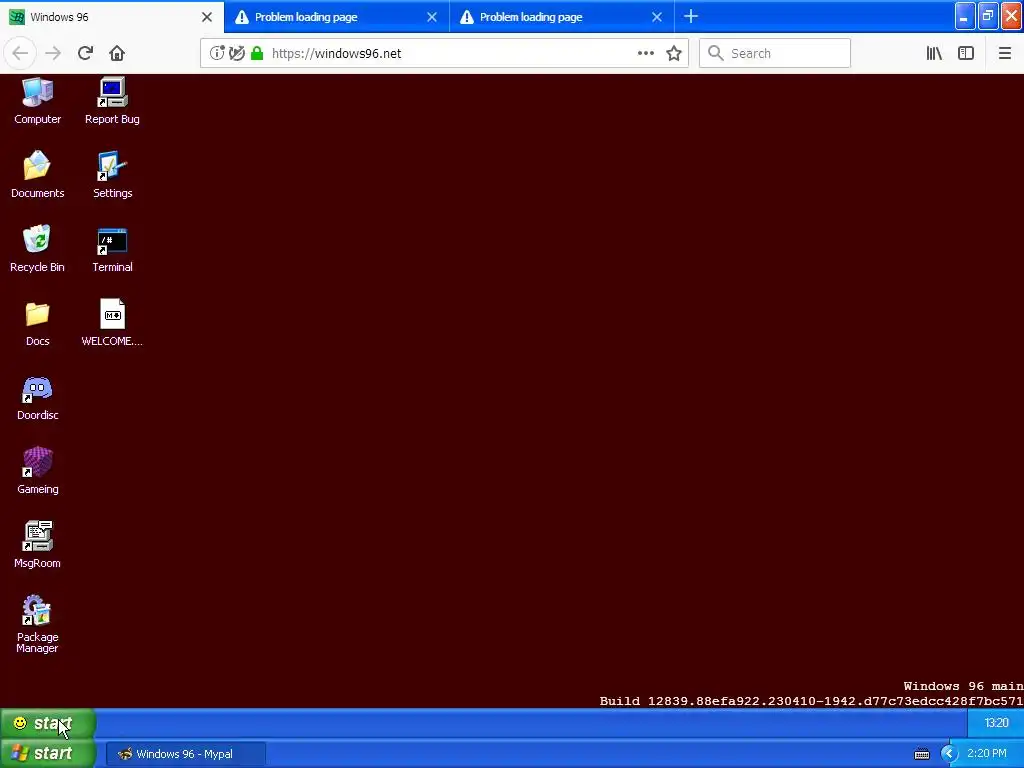Open the browser hamburger menu
Image resolution: width=1024 pixels, height=768 pixels.
coord(1004,53)
